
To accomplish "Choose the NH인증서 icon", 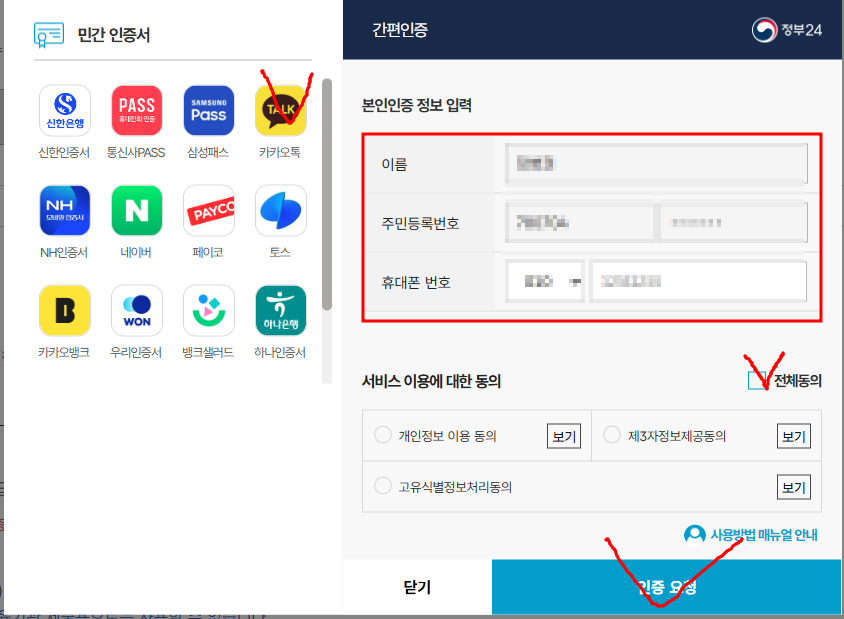I will pos(65,210).
